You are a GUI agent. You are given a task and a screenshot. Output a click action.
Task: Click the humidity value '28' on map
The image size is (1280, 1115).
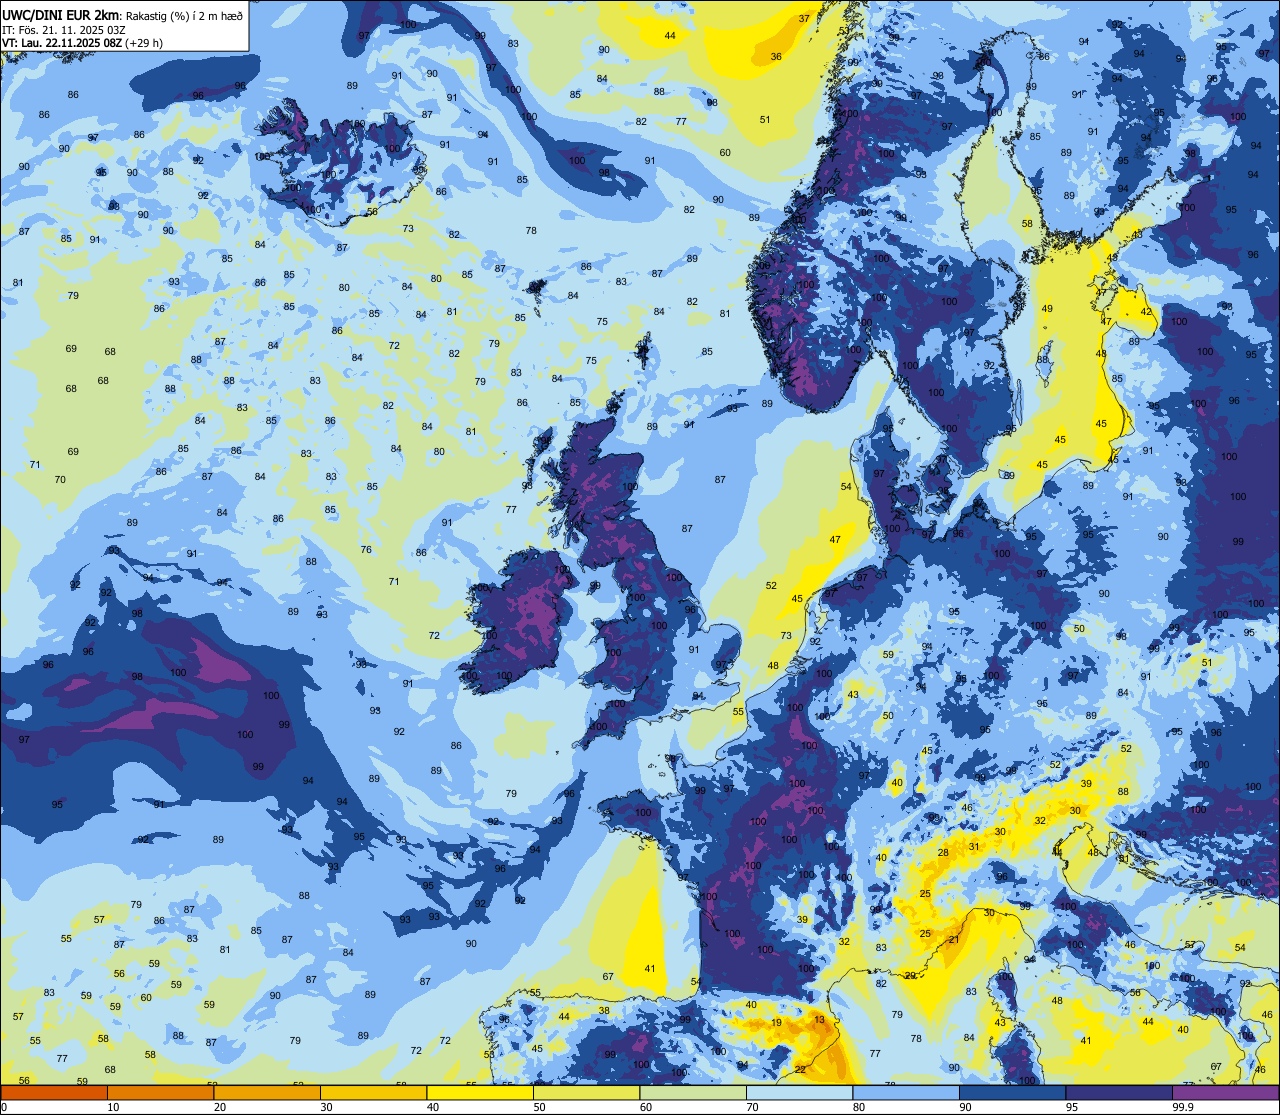[943, 853]
